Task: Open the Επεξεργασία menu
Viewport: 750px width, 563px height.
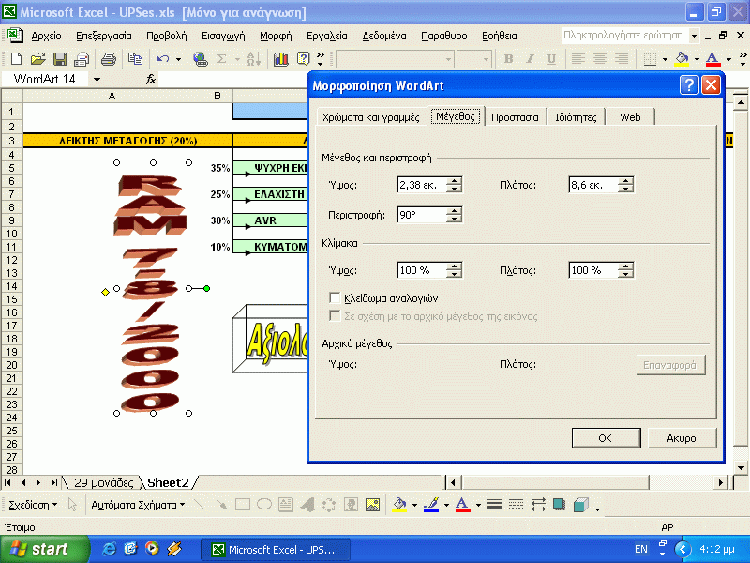Action: pos(104,35)
